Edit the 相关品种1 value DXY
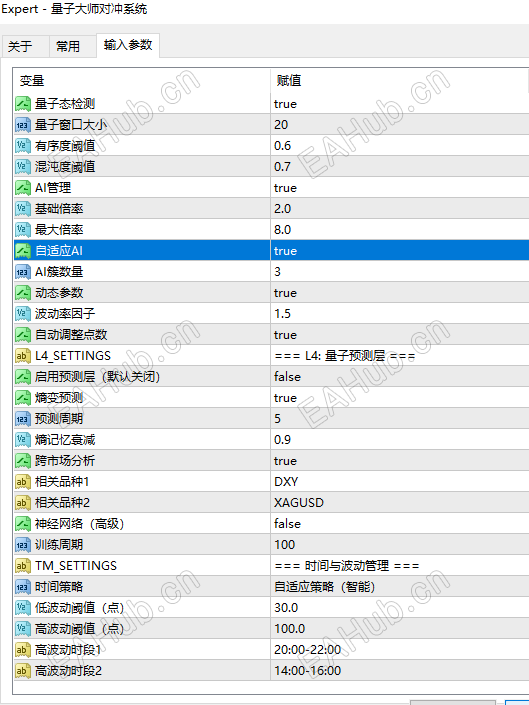The image size is (529, 705). click(x=400, y=482)
